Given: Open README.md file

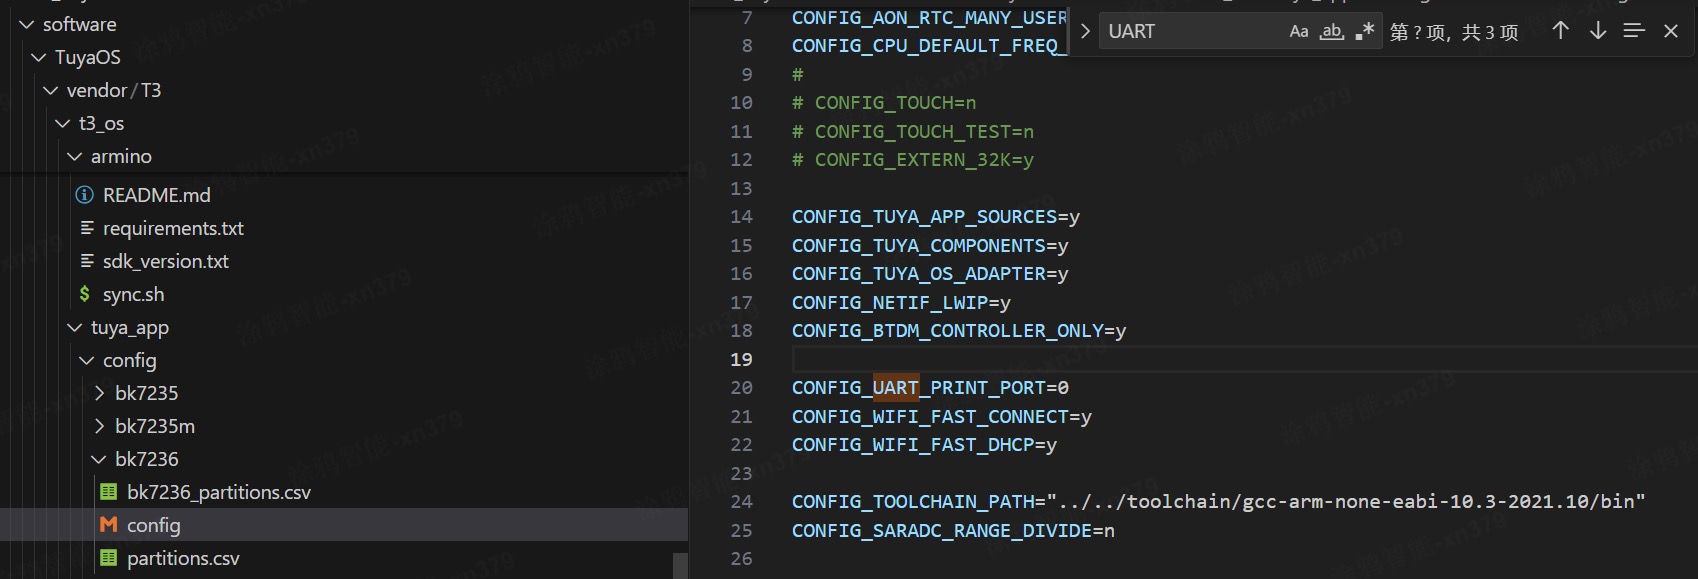Looking at the screenshot, I should coord(156,195).
